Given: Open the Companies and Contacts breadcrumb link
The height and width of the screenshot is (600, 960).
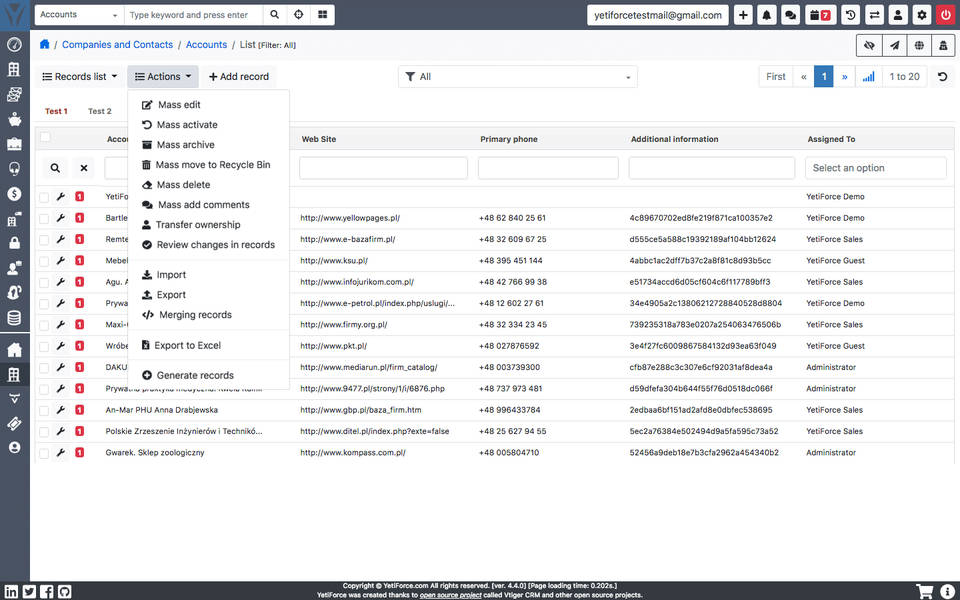Looking at the screenshot, I should tap(118, 44).
